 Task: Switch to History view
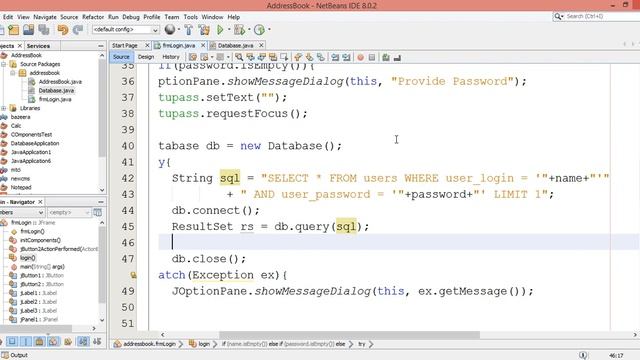pyautogui.click(x=171, y=57)
